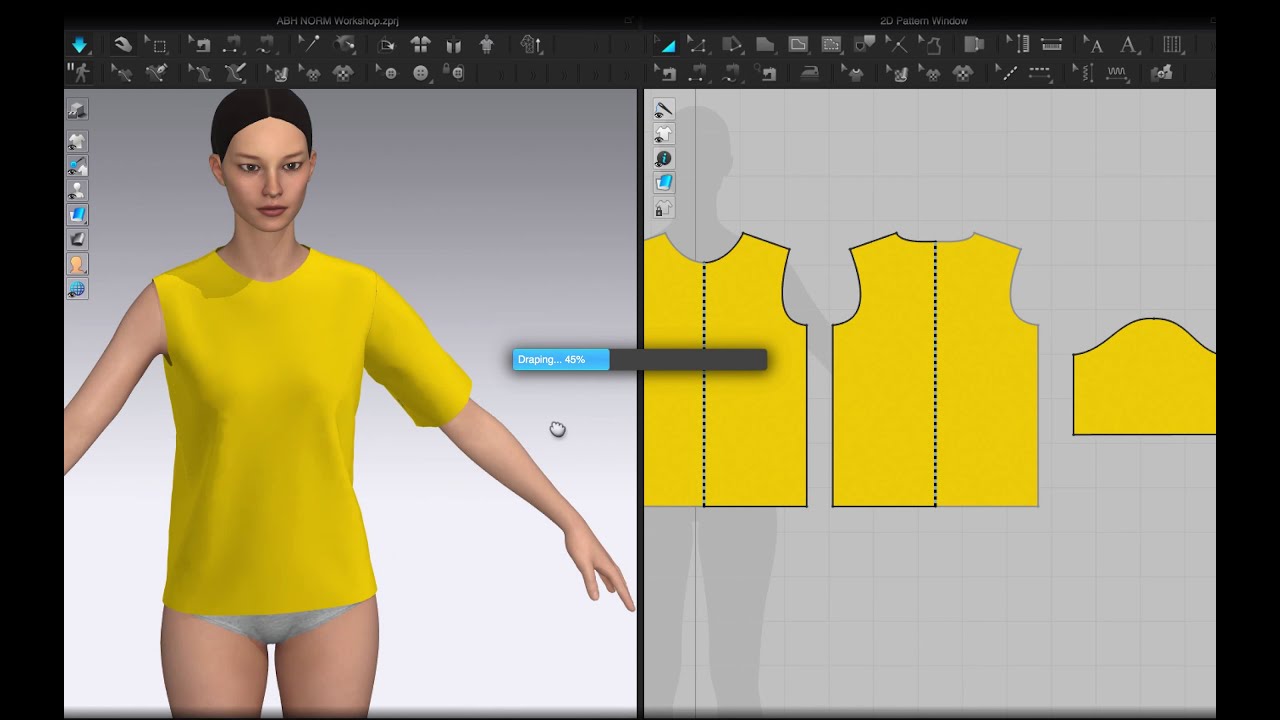
Task: Select the Pin tool with needle icon
Action: pyautogui.click(x=310, y=44)
